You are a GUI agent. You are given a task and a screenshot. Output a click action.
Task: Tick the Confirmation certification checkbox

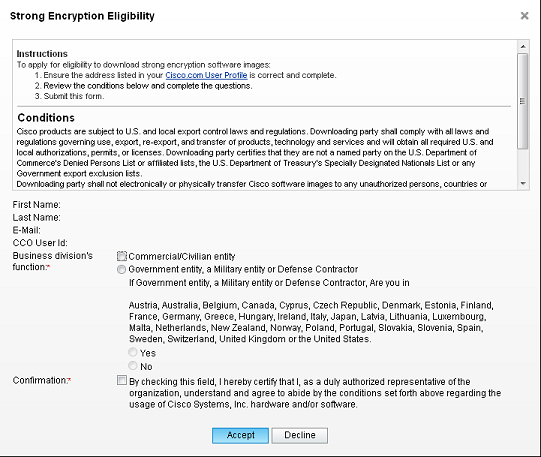click(x=122, y=380)
